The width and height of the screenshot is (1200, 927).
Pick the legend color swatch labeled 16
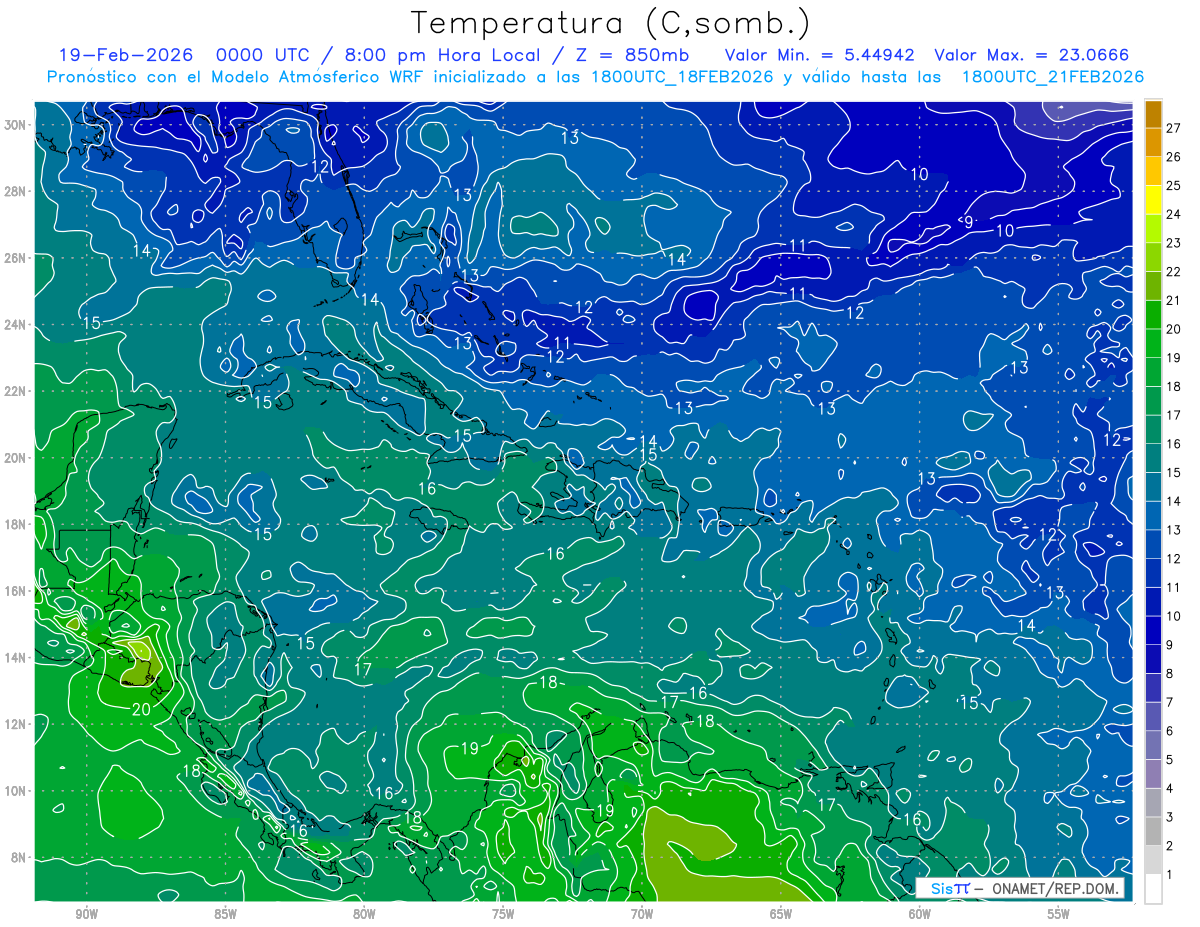[x=1154, y=429]
